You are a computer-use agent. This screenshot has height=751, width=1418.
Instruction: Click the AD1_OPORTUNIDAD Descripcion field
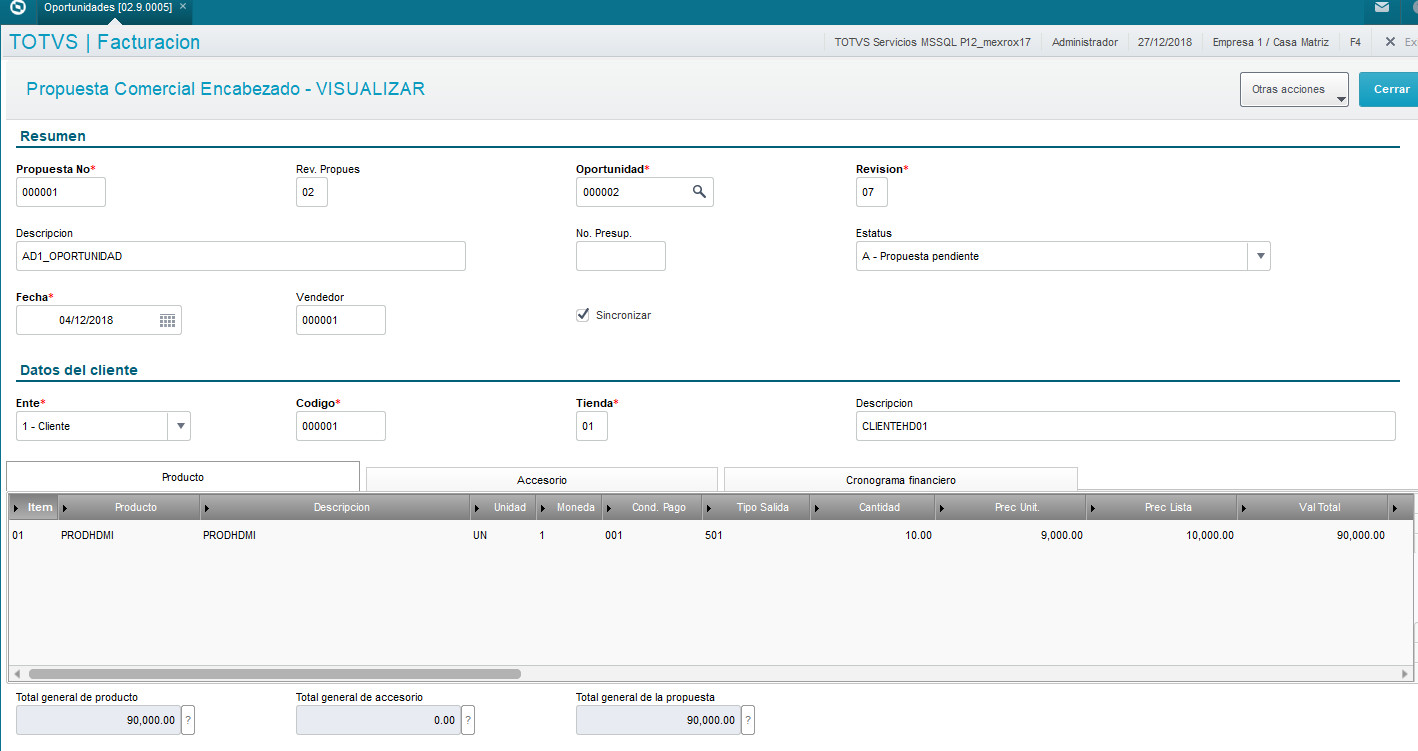pyautogui.click(x=241, y=256)
